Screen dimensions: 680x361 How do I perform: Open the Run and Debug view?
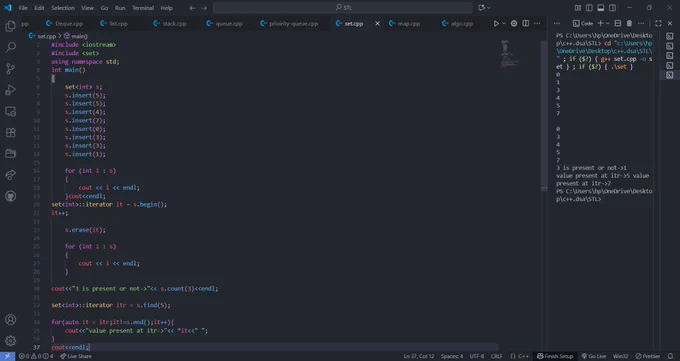[10, 89]
